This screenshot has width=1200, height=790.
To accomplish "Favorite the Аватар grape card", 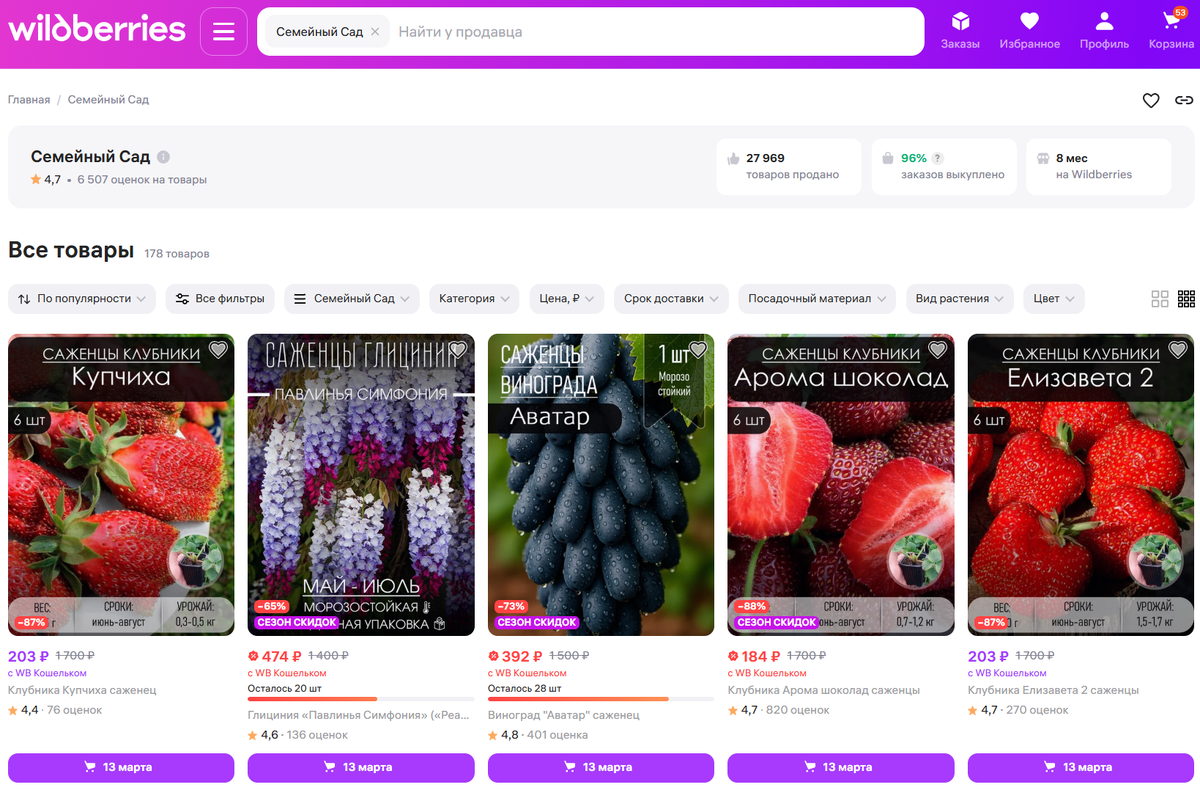I will 698,349.
